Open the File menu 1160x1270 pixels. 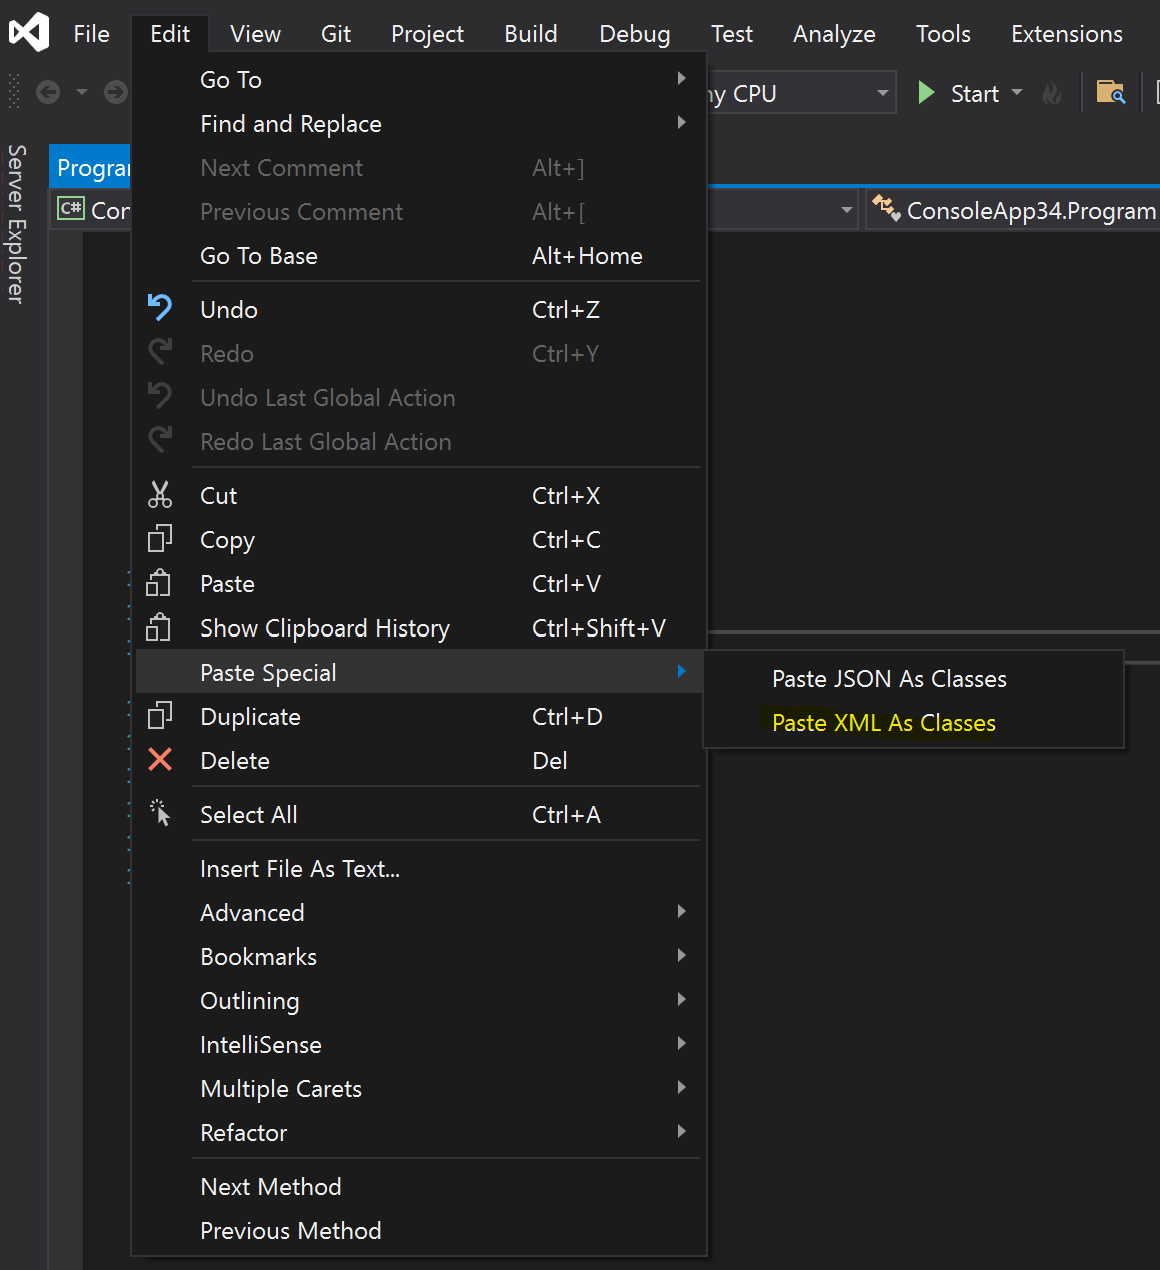[91, 34]
